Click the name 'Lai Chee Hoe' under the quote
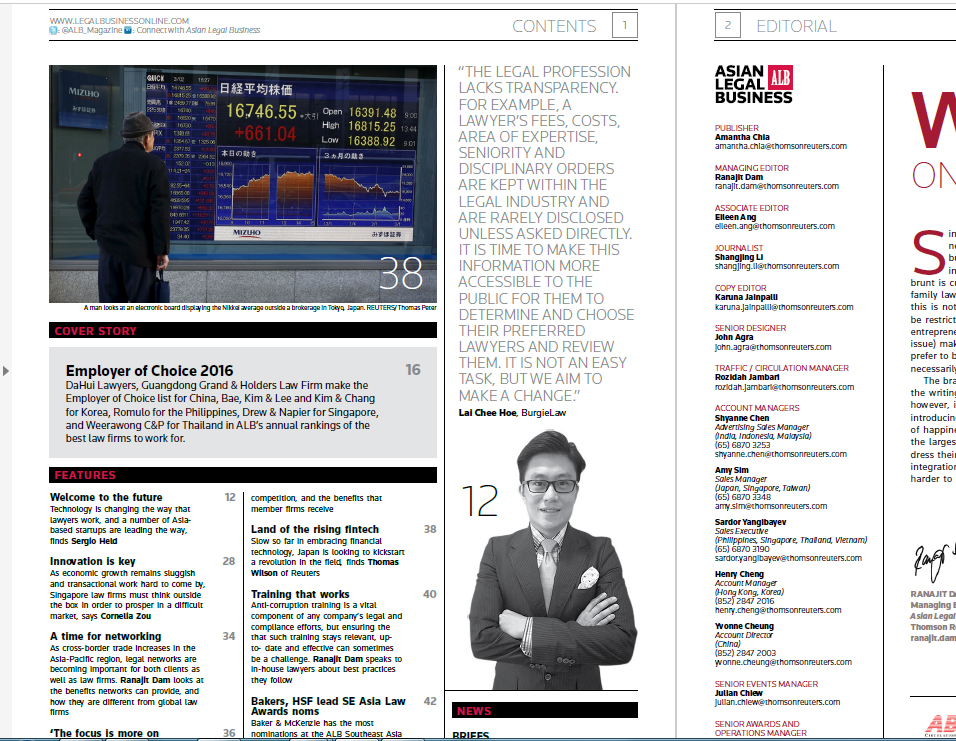This screenshot has width=956, height=741. click(x=487, y=413)
